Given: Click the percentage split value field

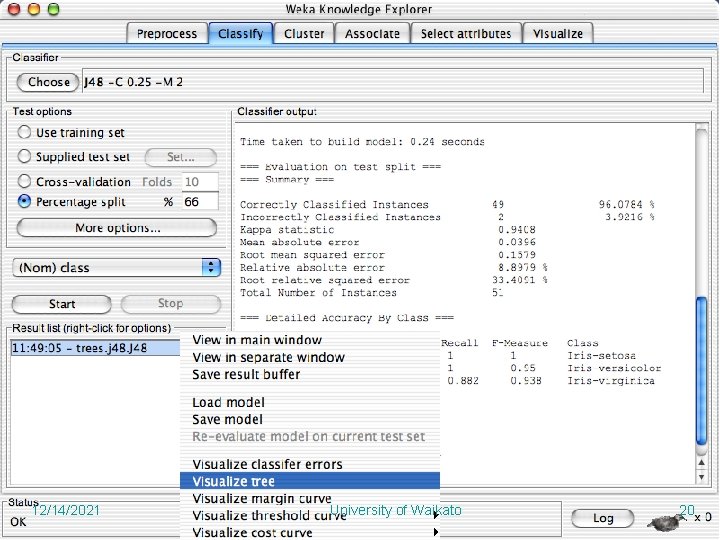Looking at the screenshot, I should point(200,202).
